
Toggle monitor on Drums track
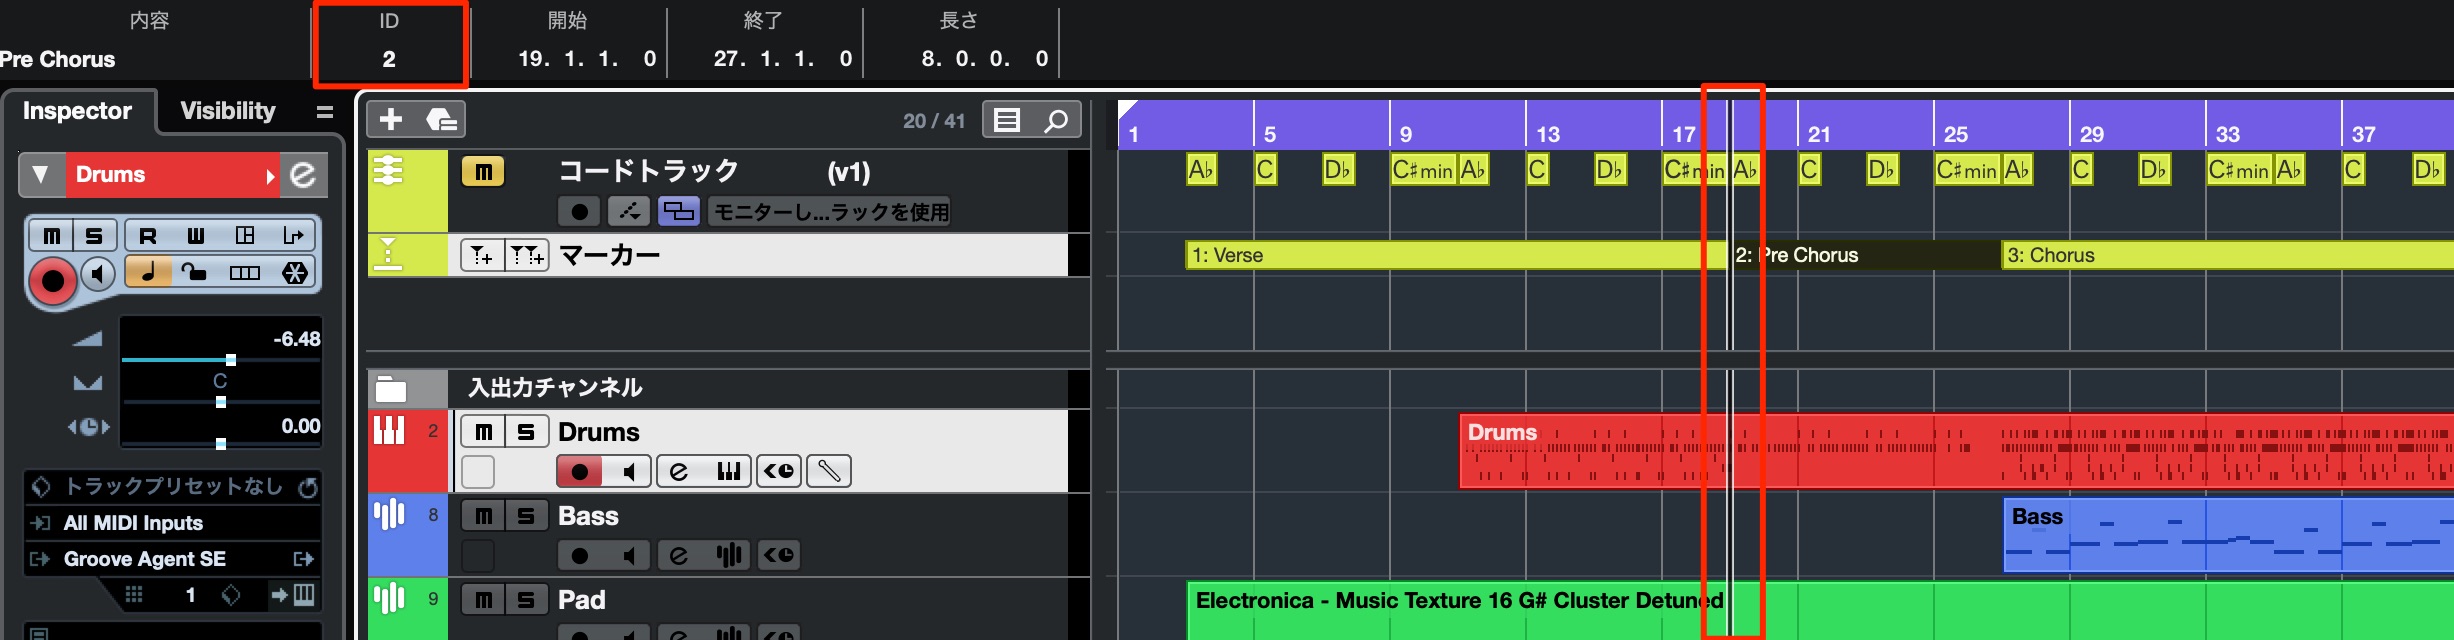(628, 471)
